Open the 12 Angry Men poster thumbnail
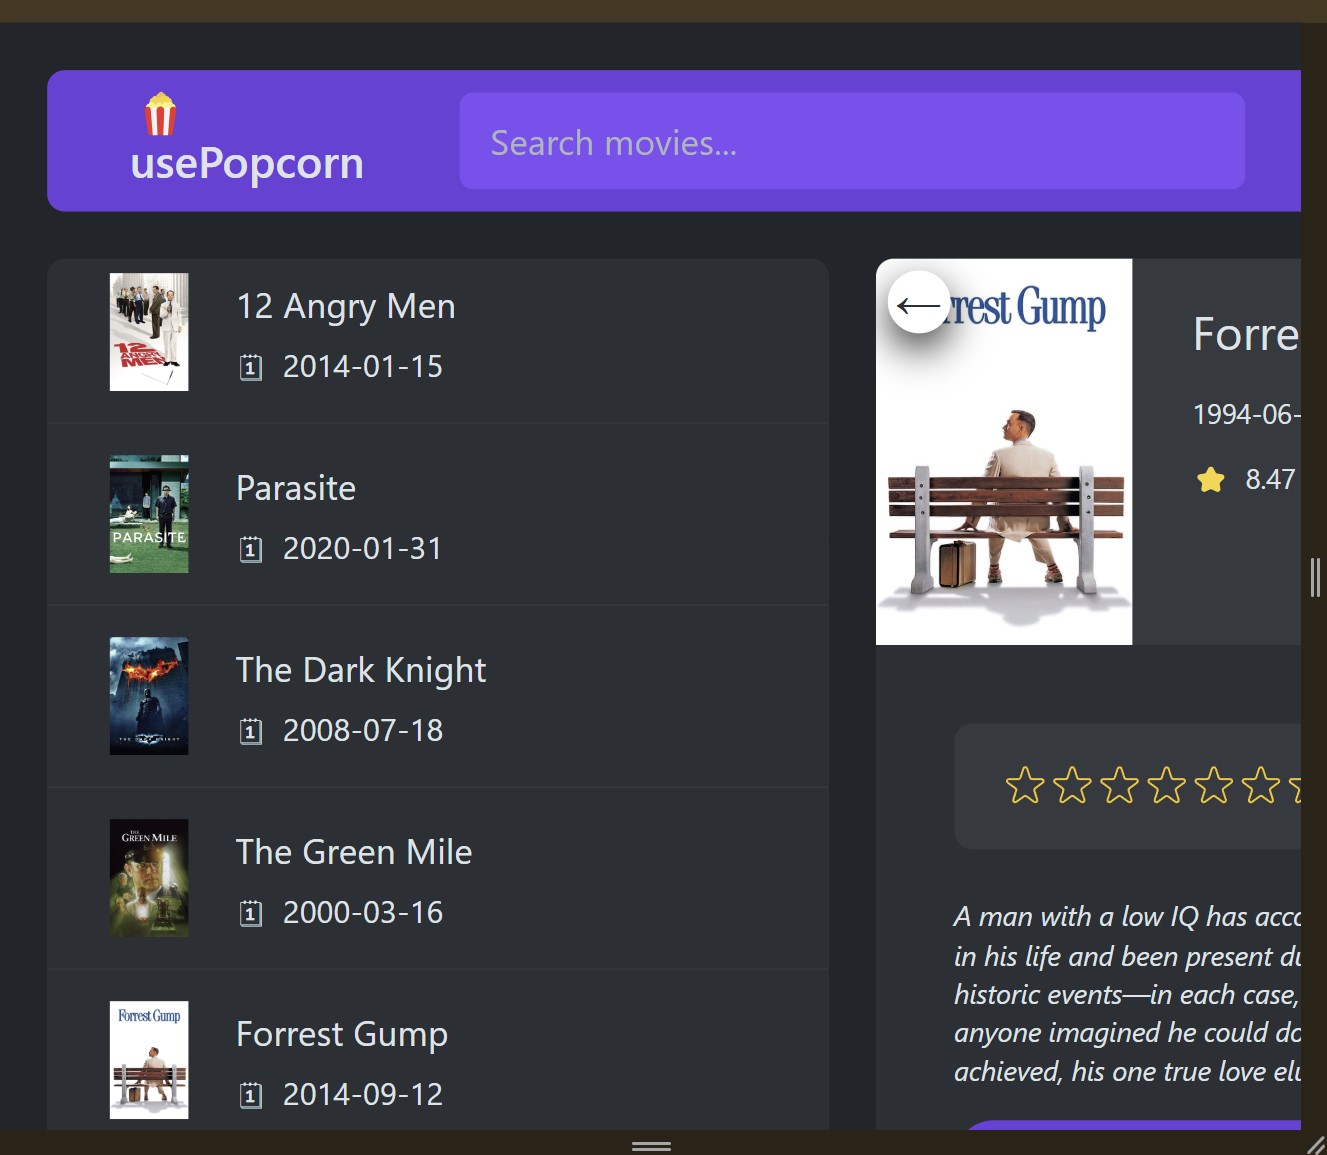The image size is (1327, 1155). [x=149, y=332]
